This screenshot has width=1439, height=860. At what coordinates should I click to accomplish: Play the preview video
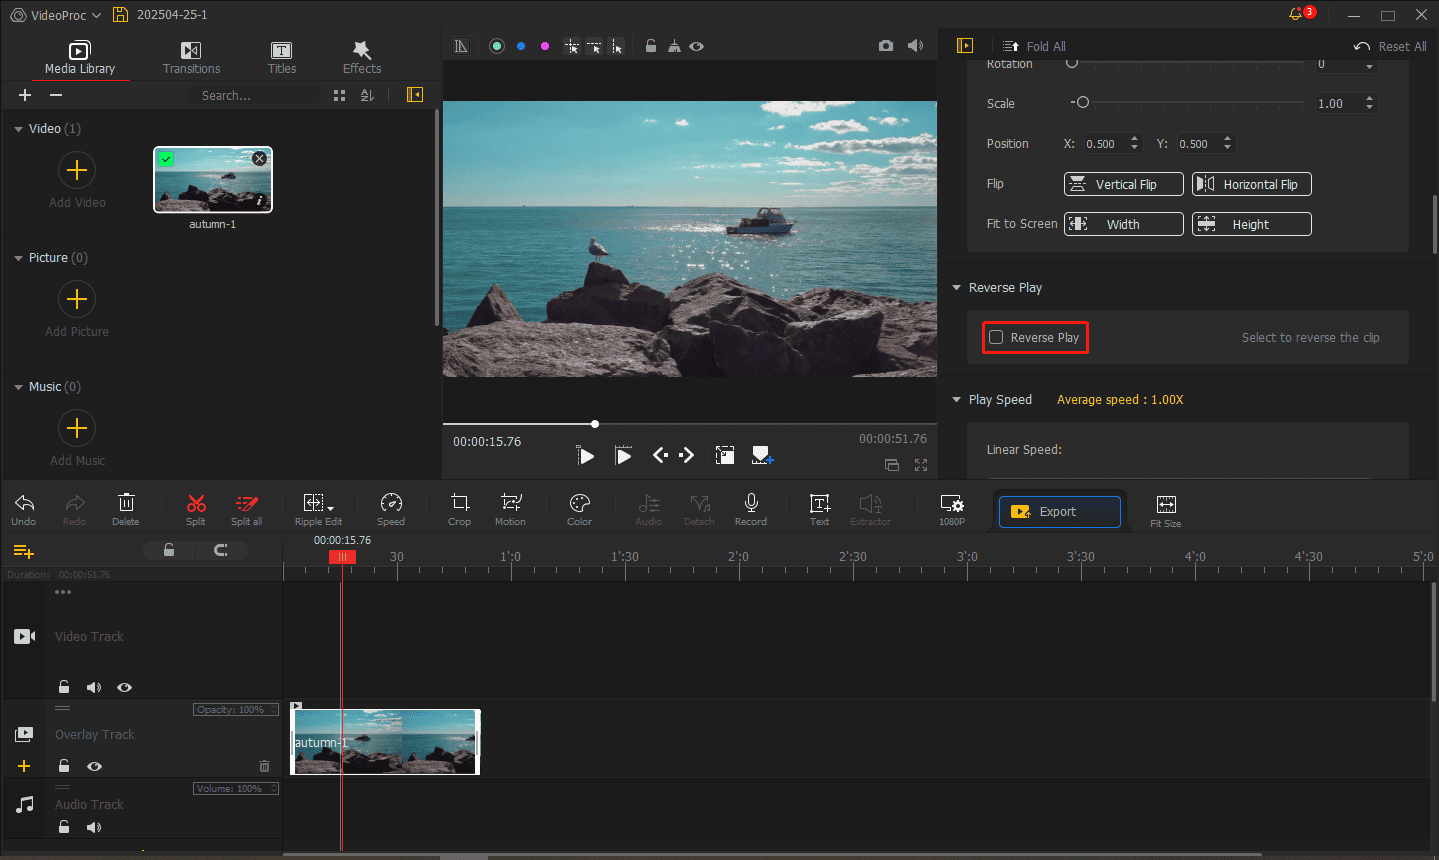pyautogui.click(x=623, y=456)
